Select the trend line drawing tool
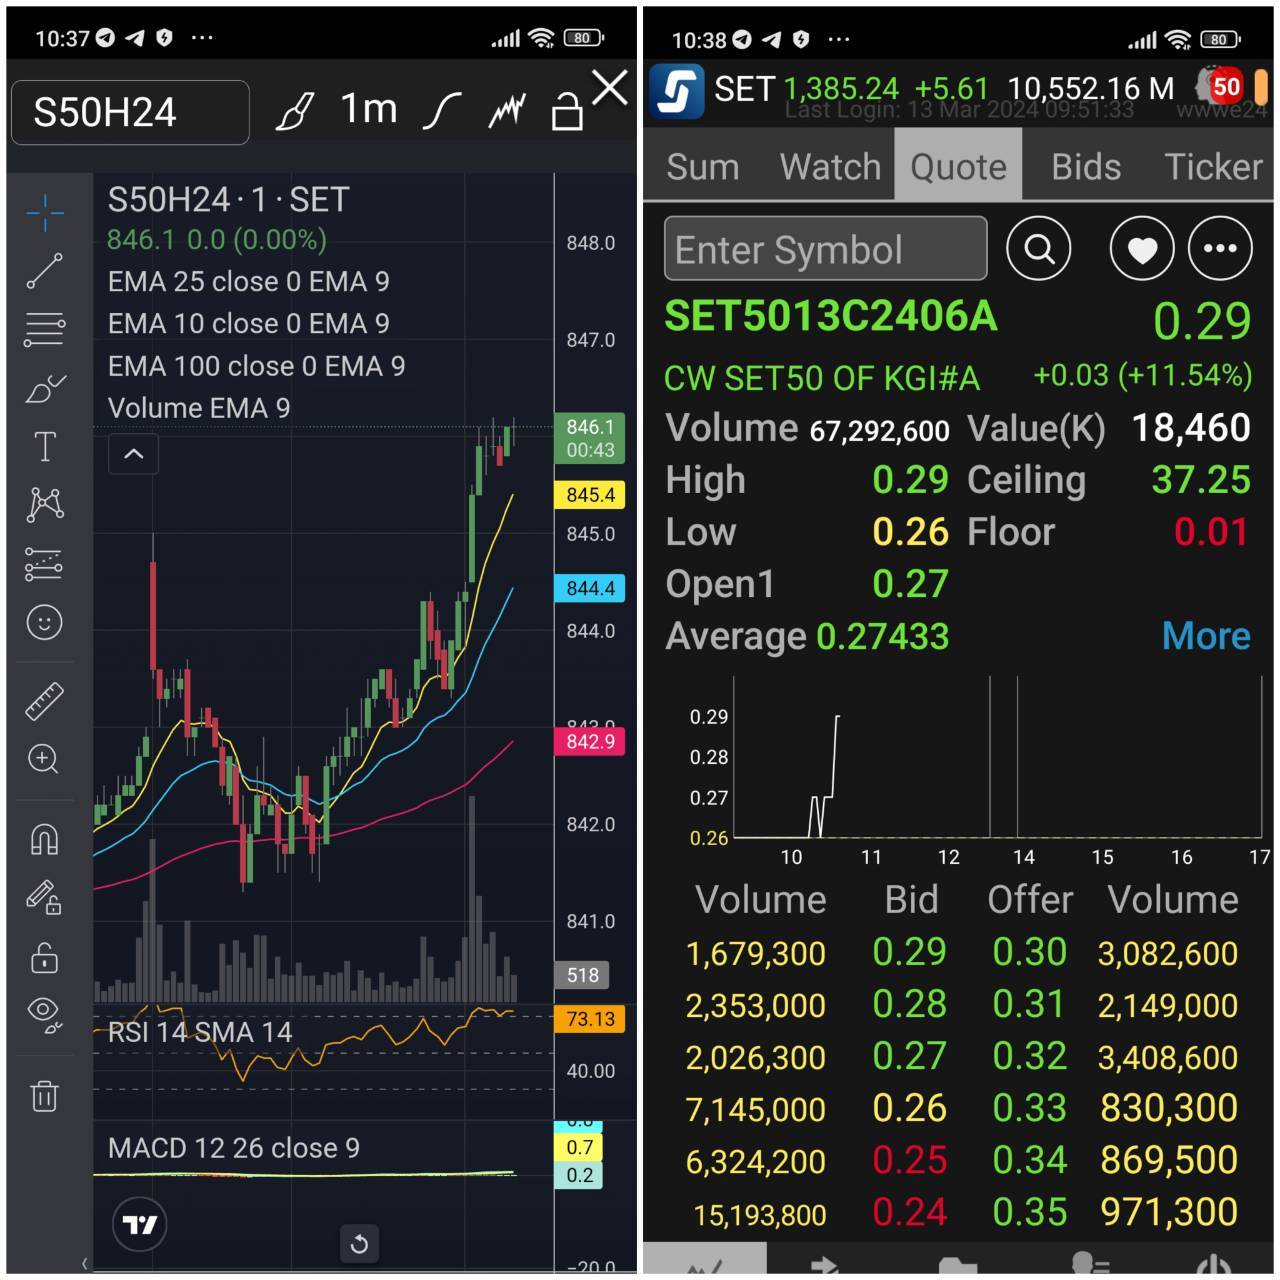The height and width of the screenshot is (1280, 1280). point(45,271)
